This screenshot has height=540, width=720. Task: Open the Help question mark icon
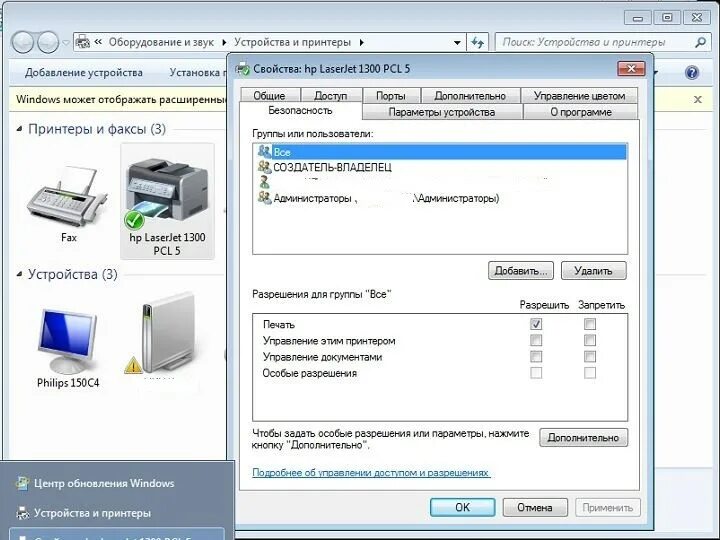point(692,73)
